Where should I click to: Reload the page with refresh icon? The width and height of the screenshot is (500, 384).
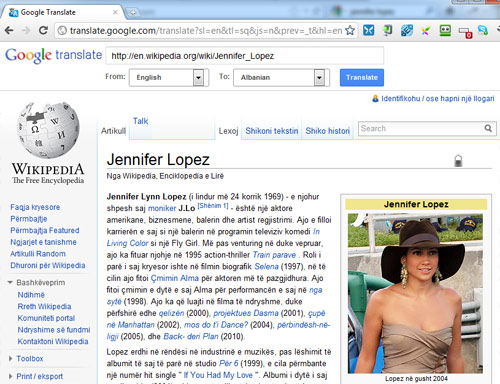[43, 31]
